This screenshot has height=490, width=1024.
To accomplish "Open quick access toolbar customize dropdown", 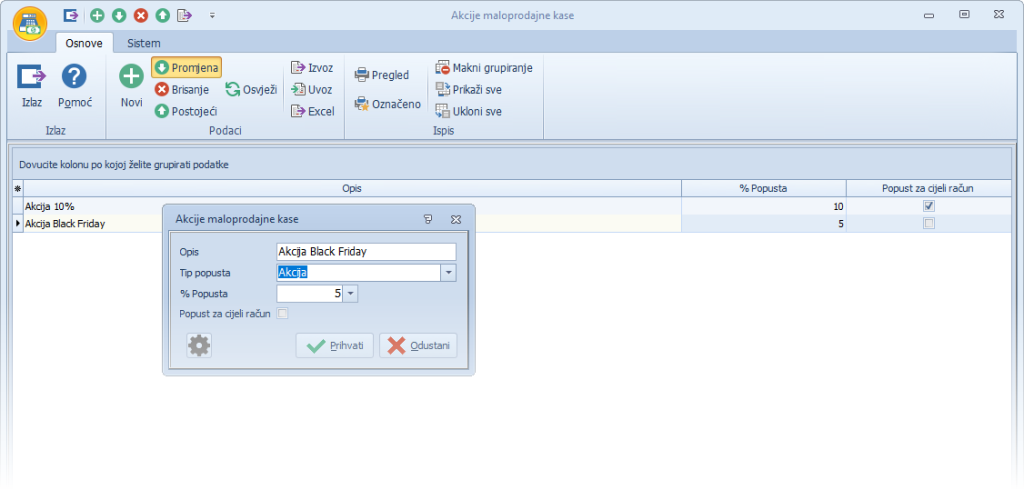I will (212, 16).
